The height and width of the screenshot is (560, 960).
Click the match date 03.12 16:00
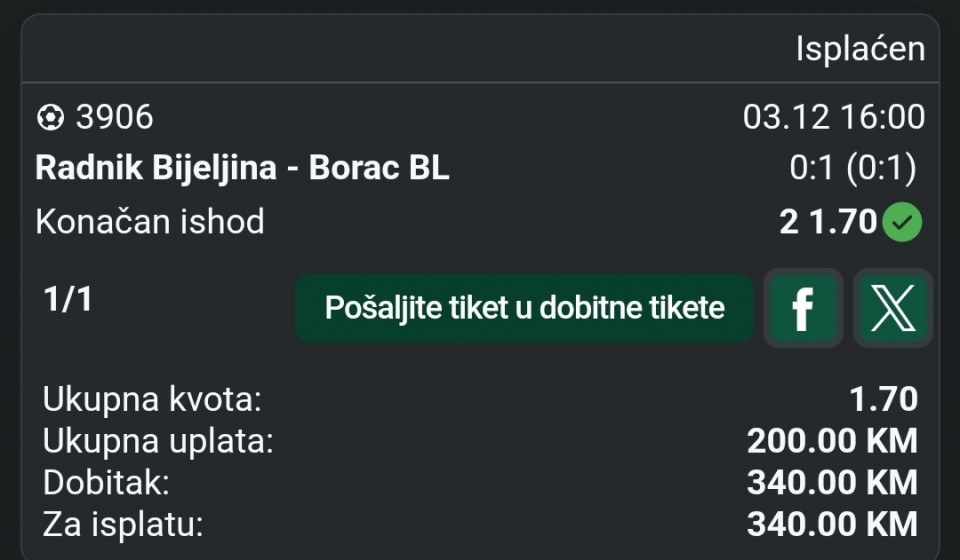(833, 118)
